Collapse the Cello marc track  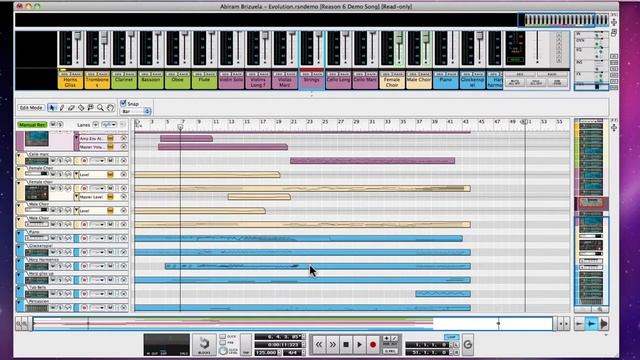[19, 156]
